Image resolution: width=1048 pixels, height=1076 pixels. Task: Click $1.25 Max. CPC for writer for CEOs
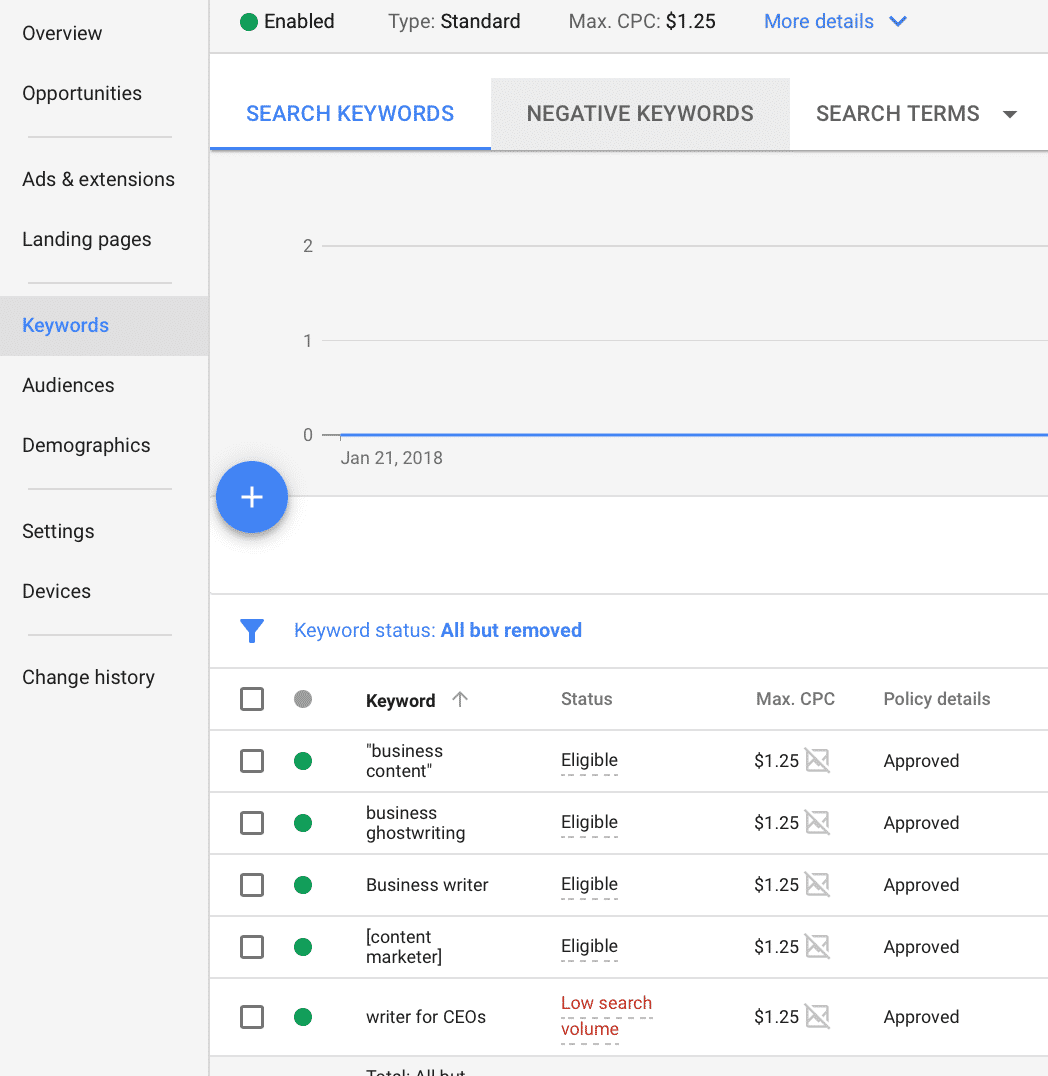tap(776, 1017)
